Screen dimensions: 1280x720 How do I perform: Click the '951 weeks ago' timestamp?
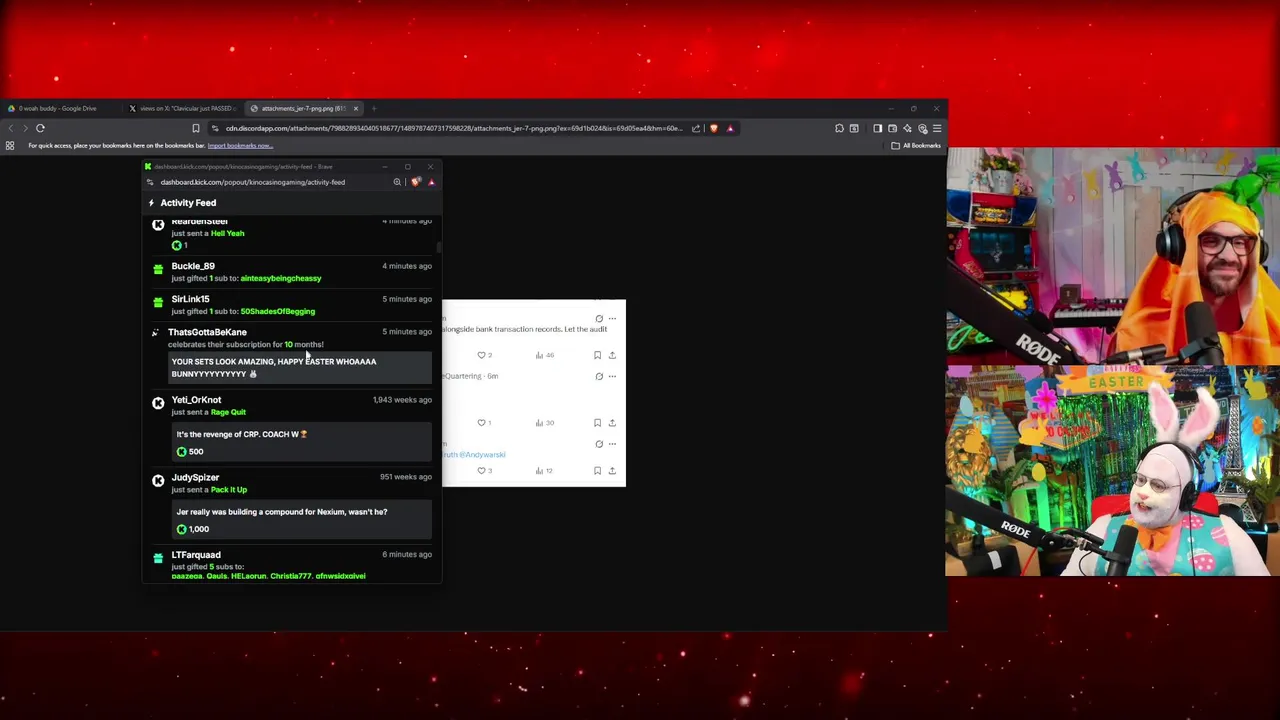[406, 477]
